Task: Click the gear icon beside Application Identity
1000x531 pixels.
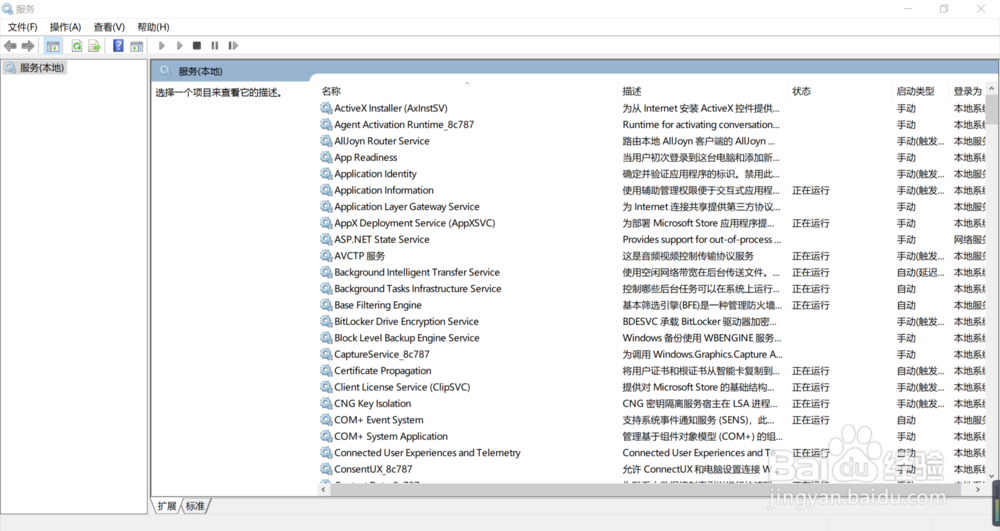Action: (x=326, y=174)
